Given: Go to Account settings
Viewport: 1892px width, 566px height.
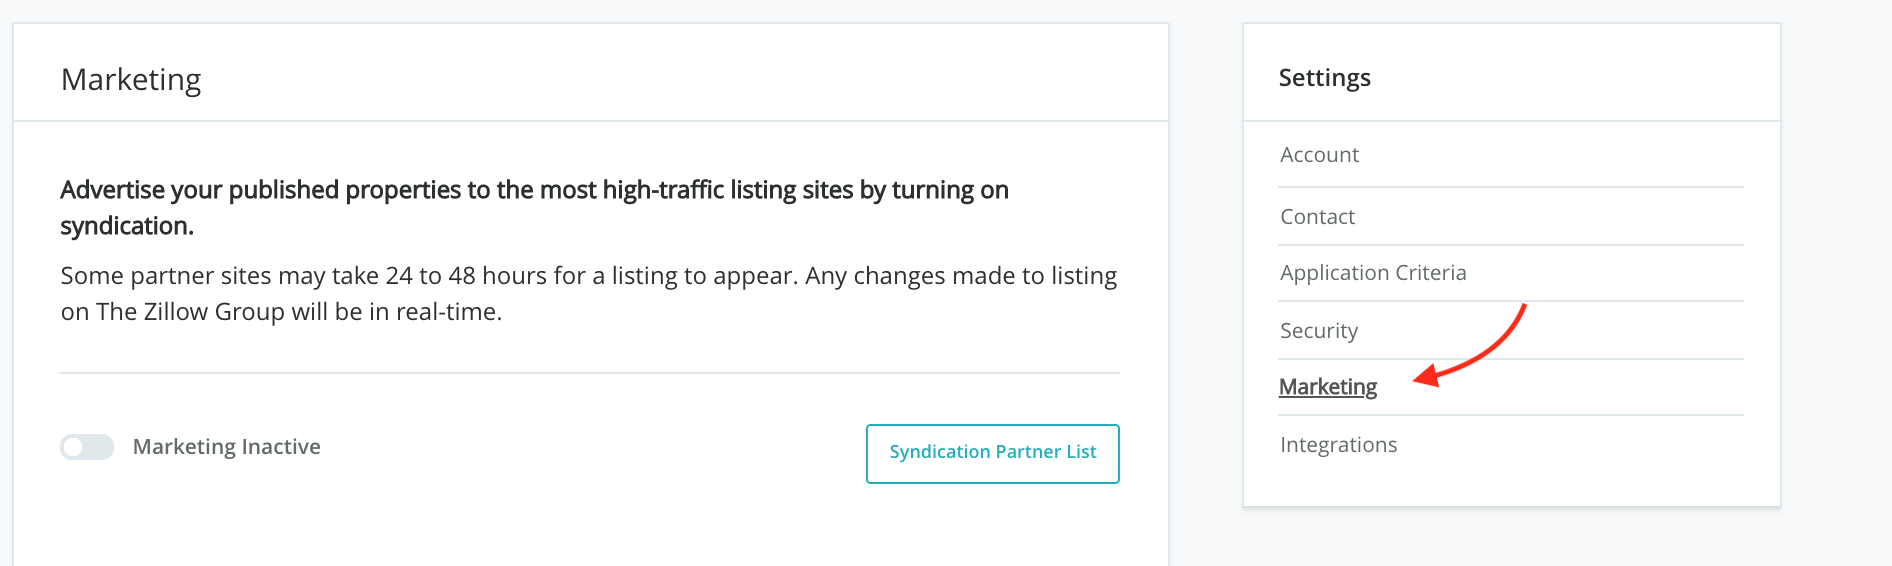Looking at the screenshot, I should [1319, 155].
